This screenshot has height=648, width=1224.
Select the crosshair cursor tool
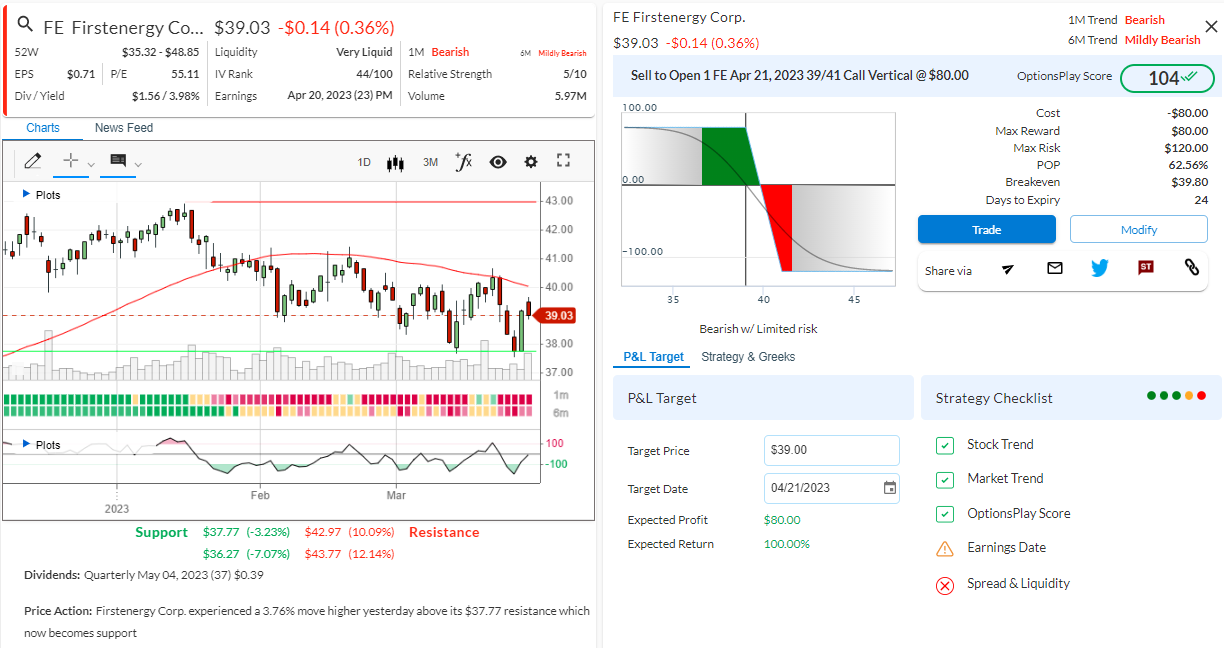(71, 161)
